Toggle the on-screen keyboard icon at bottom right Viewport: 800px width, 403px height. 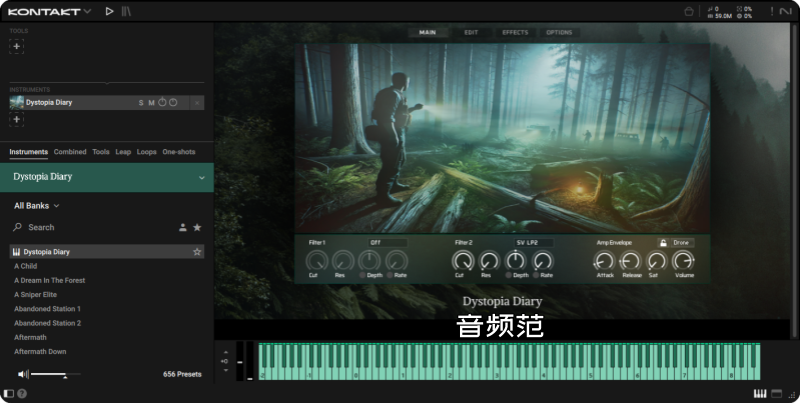coord(759,393)
